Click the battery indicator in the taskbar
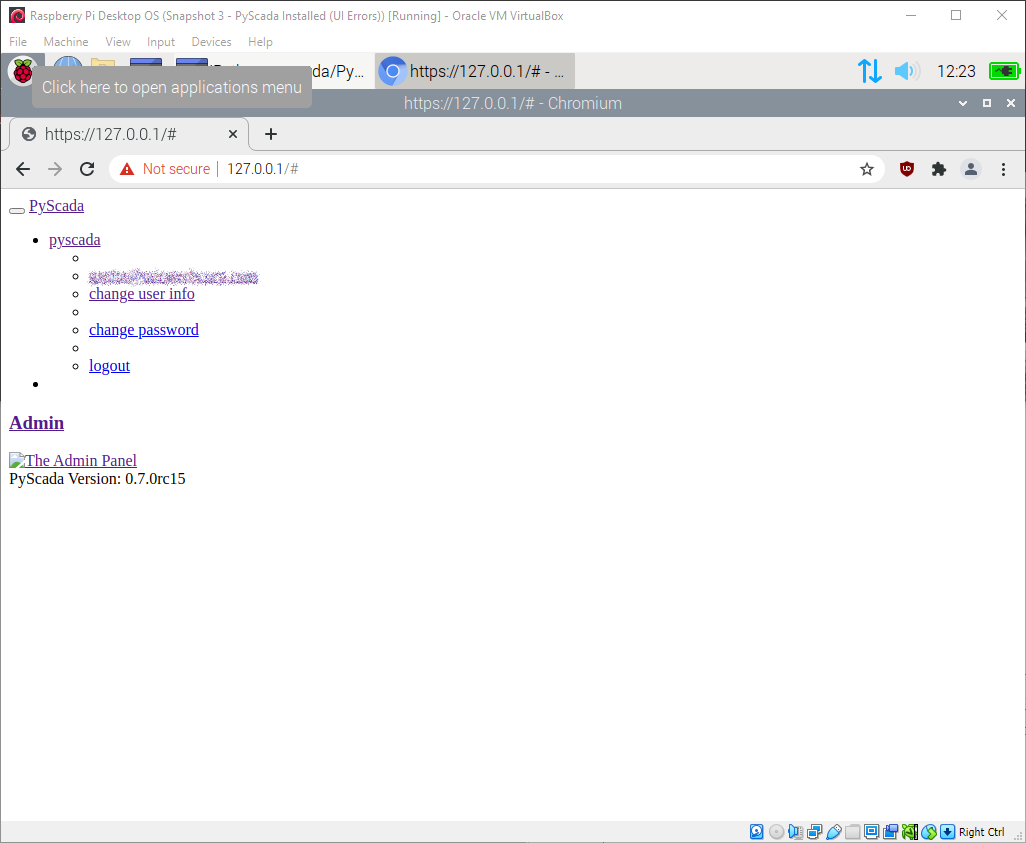Image resolution: width=1026 pixels, height=843 pixels. point(1003,71)
